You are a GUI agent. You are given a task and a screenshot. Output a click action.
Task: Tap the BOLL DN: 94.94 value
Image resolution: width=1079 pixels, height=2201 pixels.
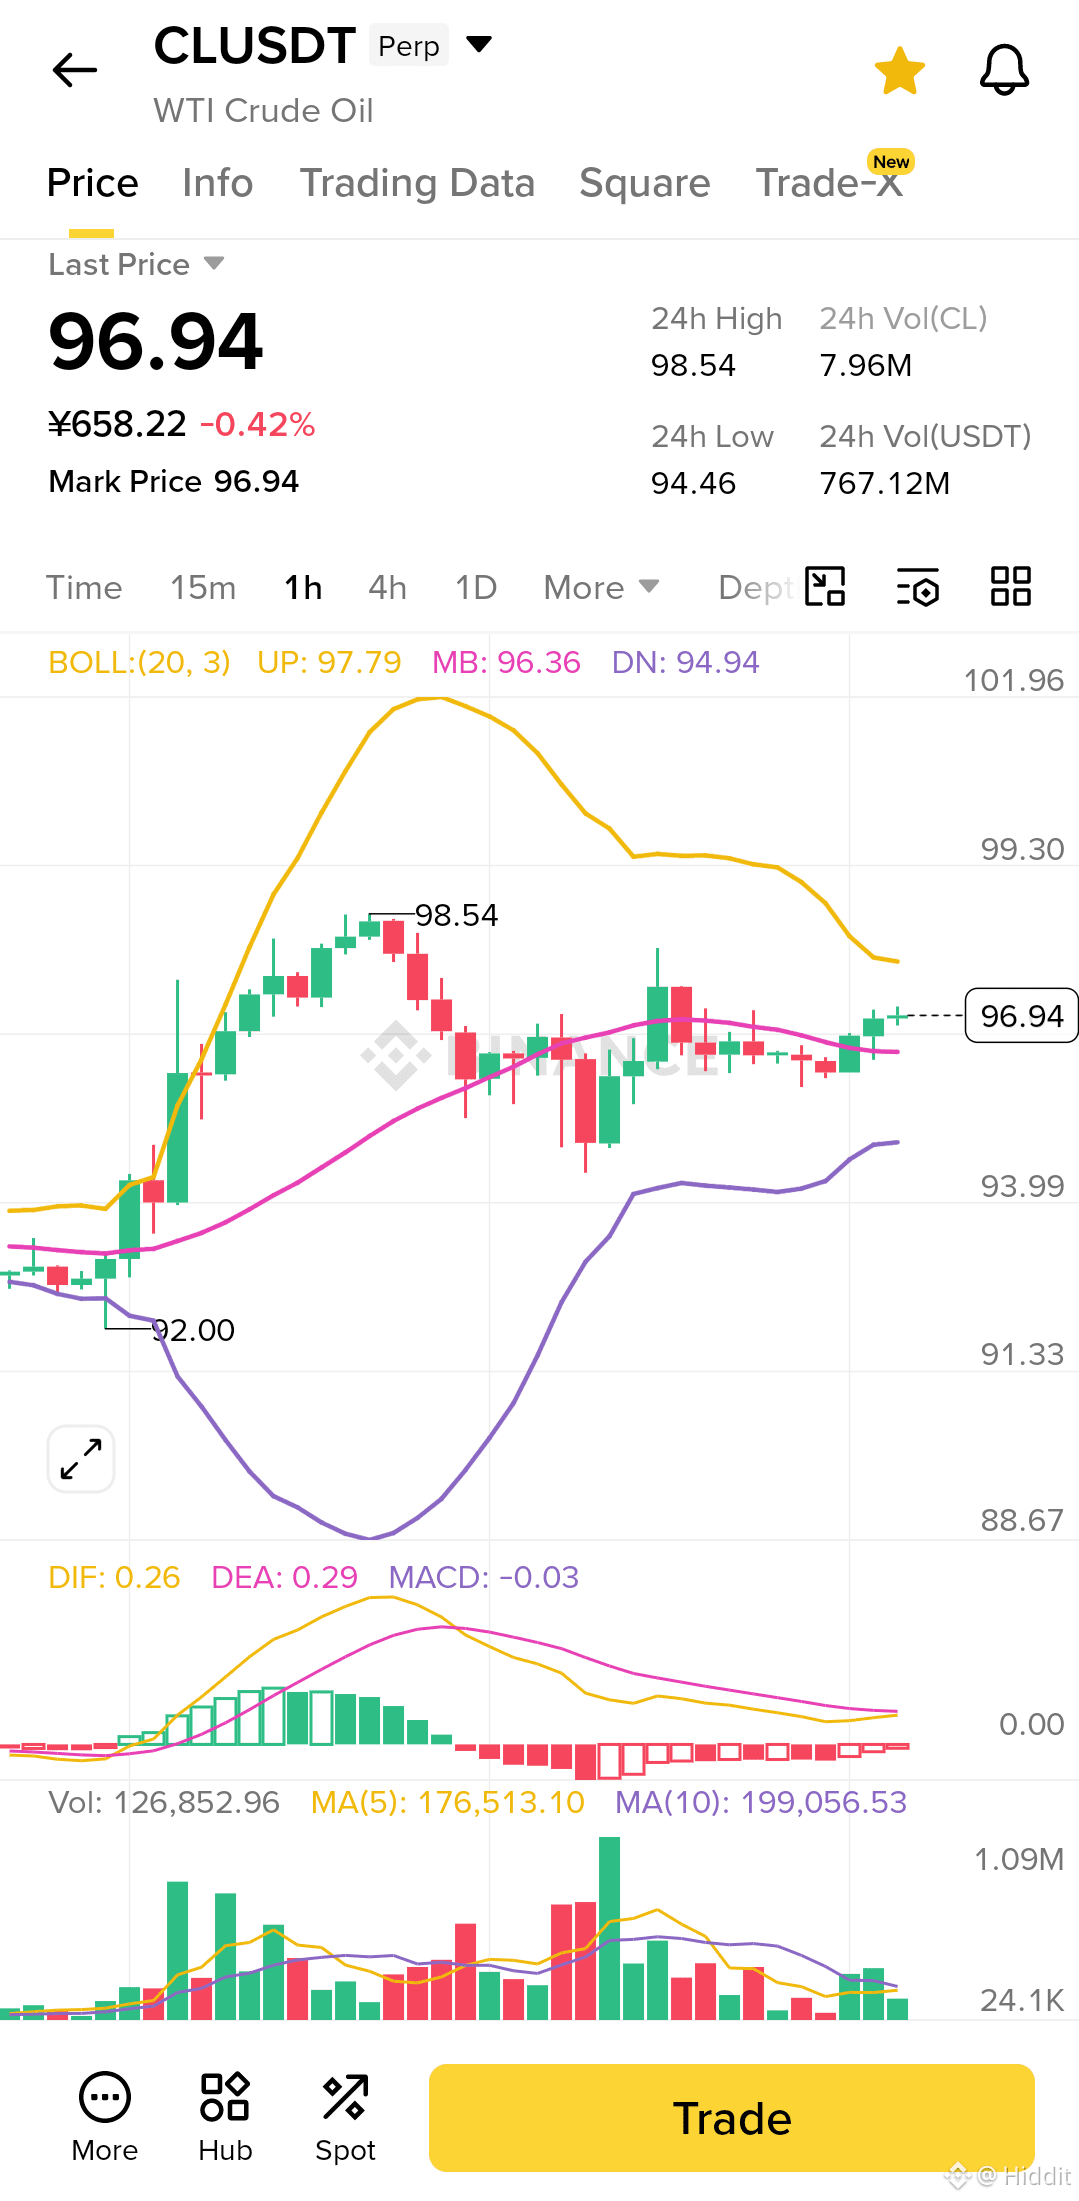pyautogui.click(x=686, y=662)
